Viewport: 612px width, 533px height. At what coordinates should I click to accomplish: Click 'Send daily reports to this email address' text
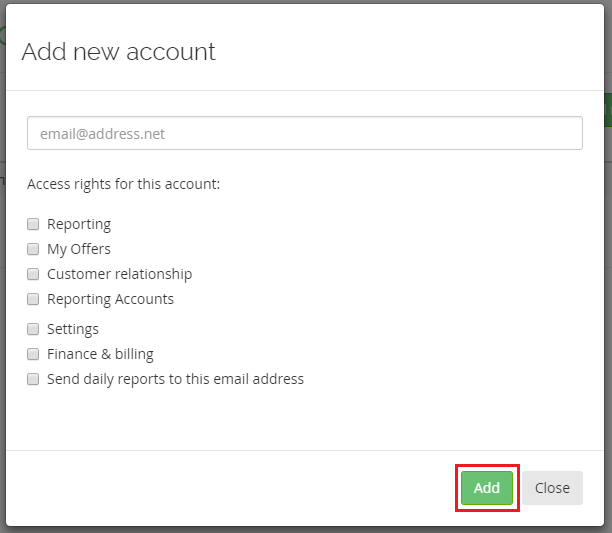(x=175, y=379)
